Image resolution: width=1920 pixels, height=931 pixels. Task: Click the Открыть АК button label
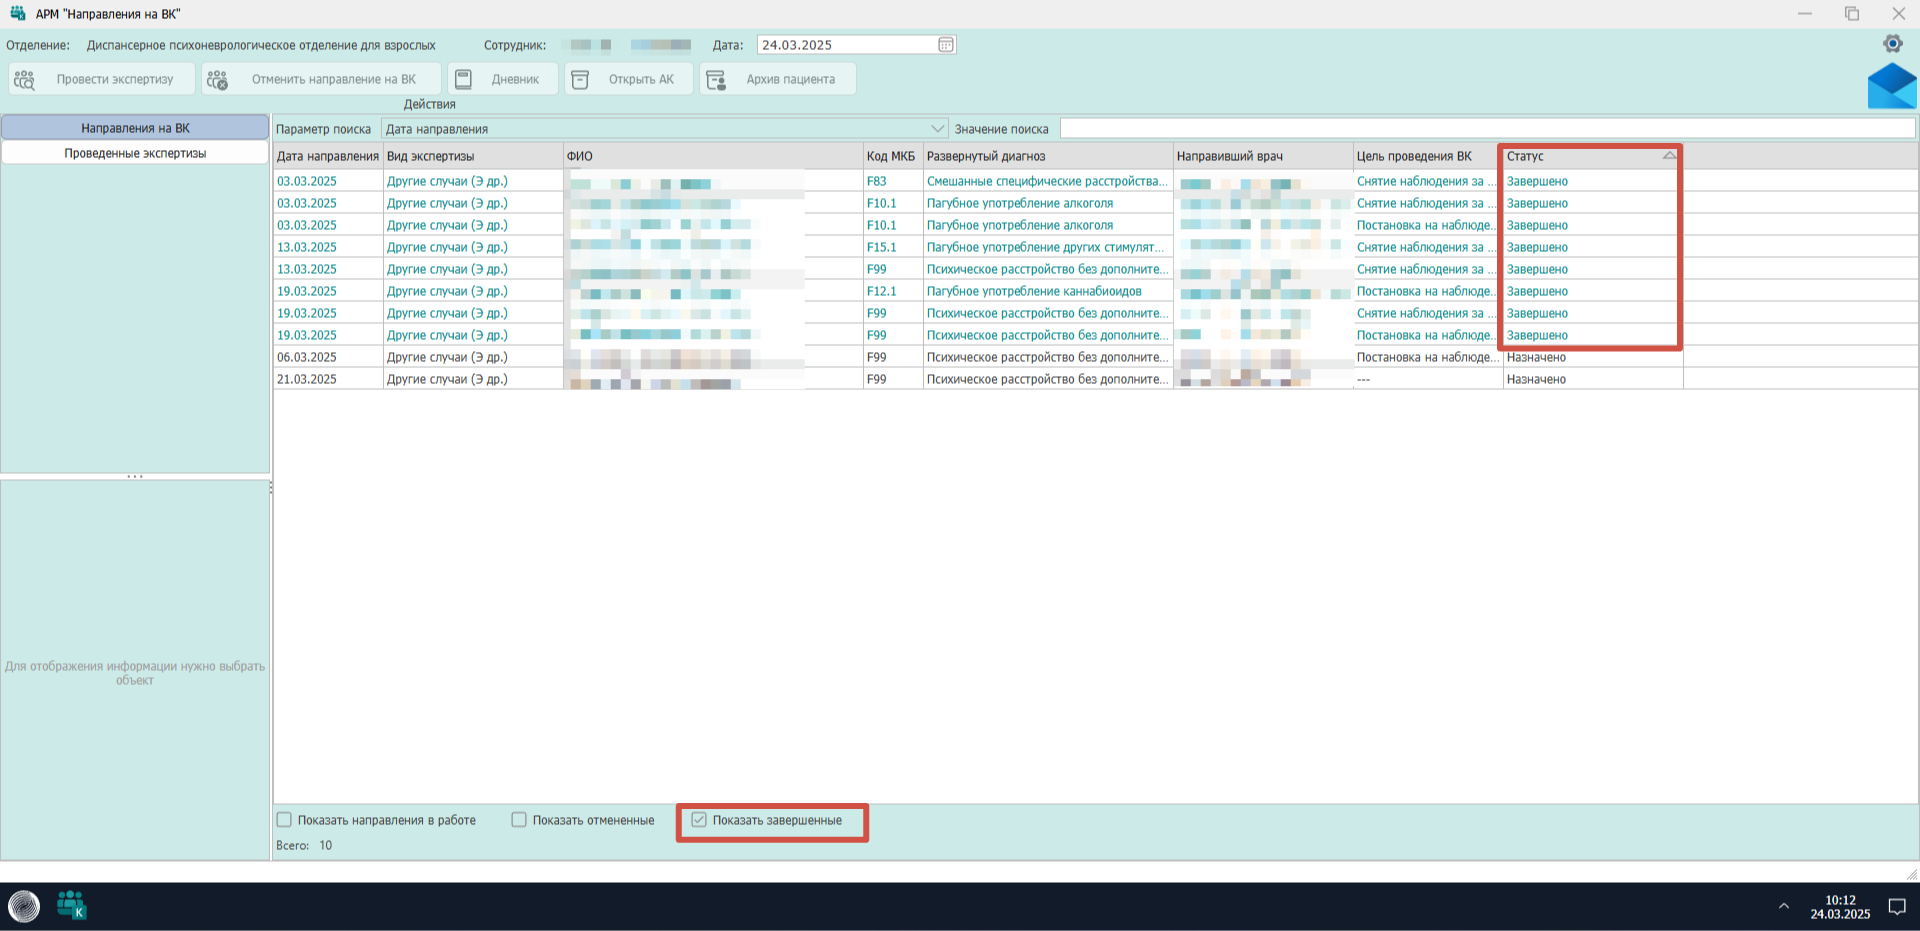coord(641,80)
